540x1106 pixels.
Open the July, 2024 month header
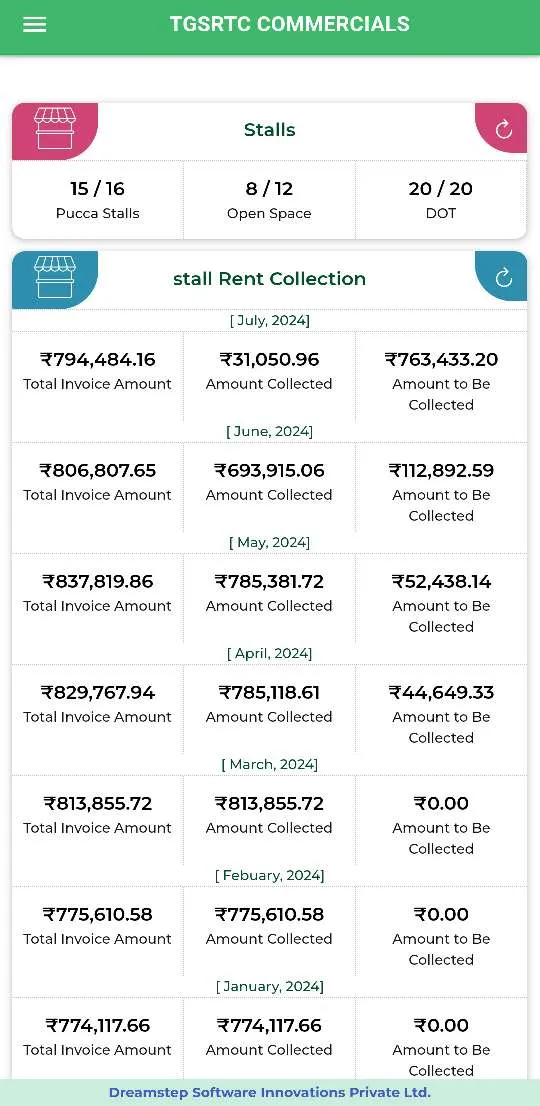coord(269,320)
